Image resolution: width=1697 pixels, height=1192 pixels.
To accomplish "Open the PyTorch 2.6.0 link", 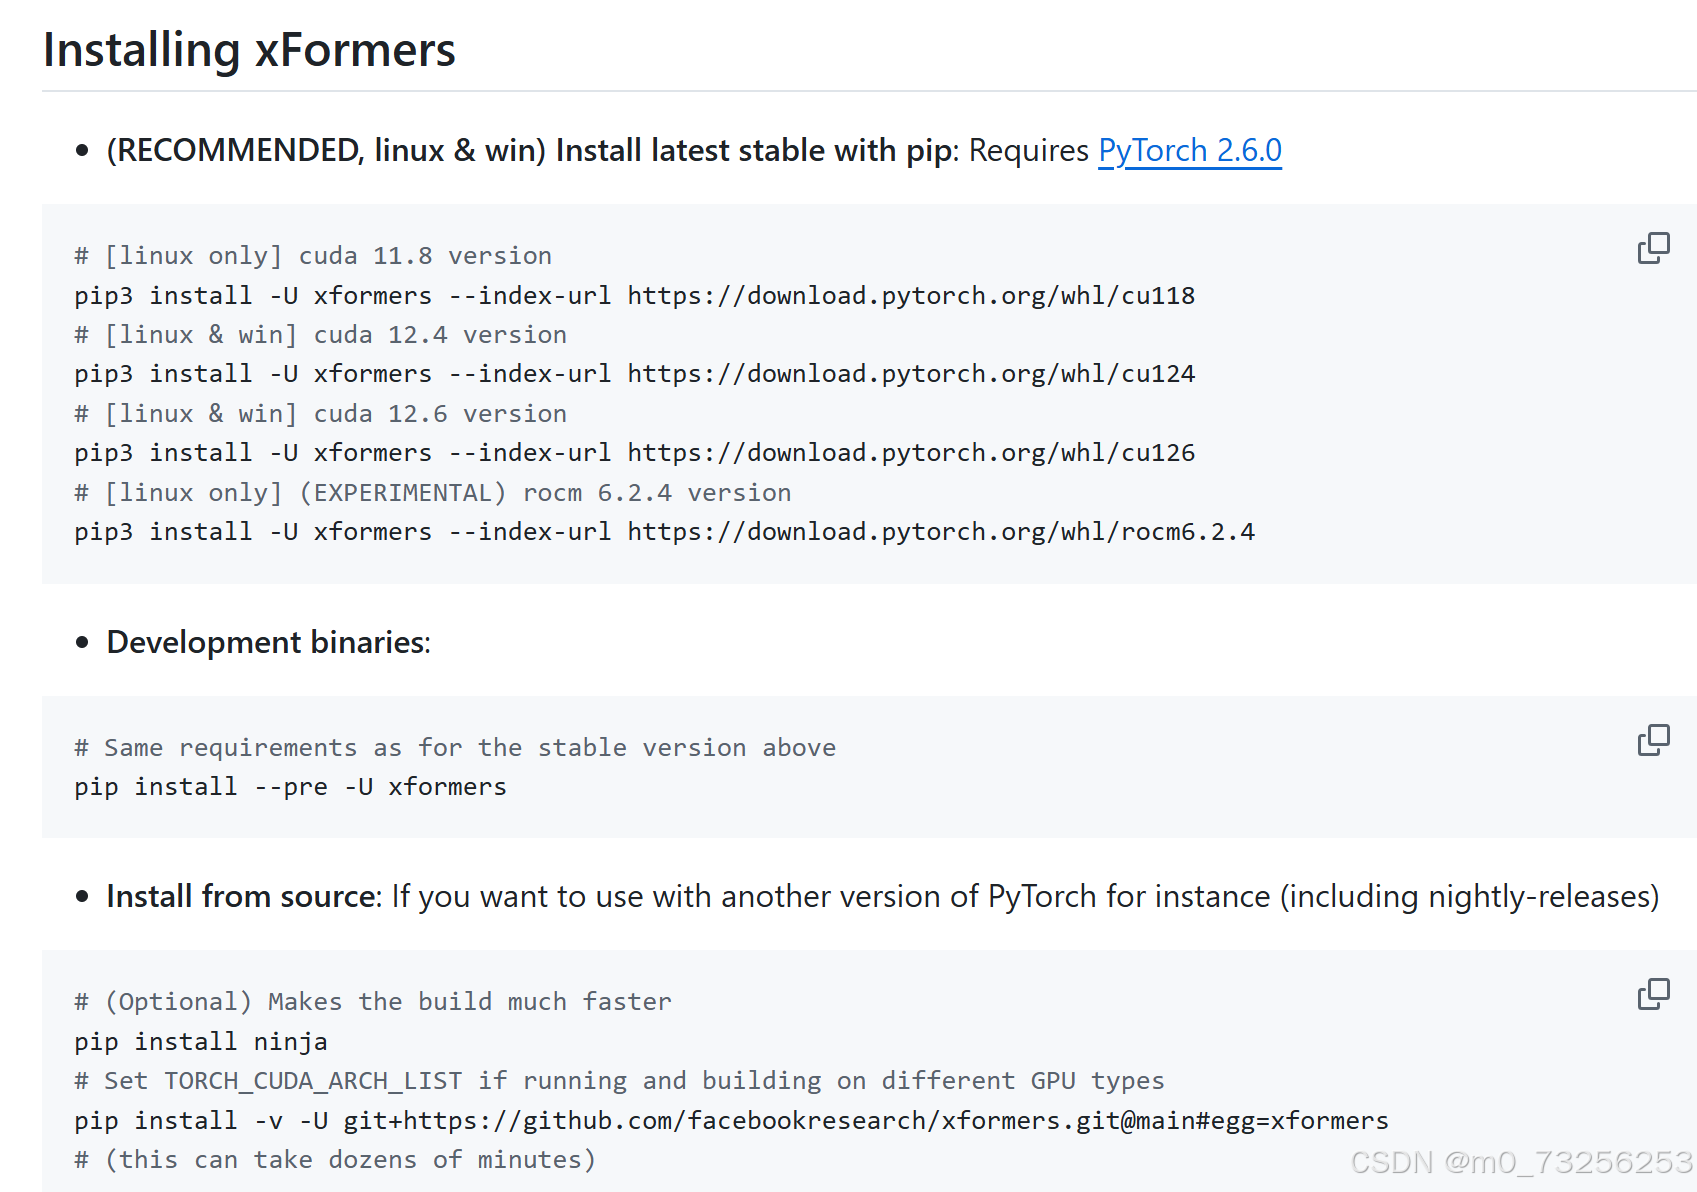I will [x=1189, y=150].
